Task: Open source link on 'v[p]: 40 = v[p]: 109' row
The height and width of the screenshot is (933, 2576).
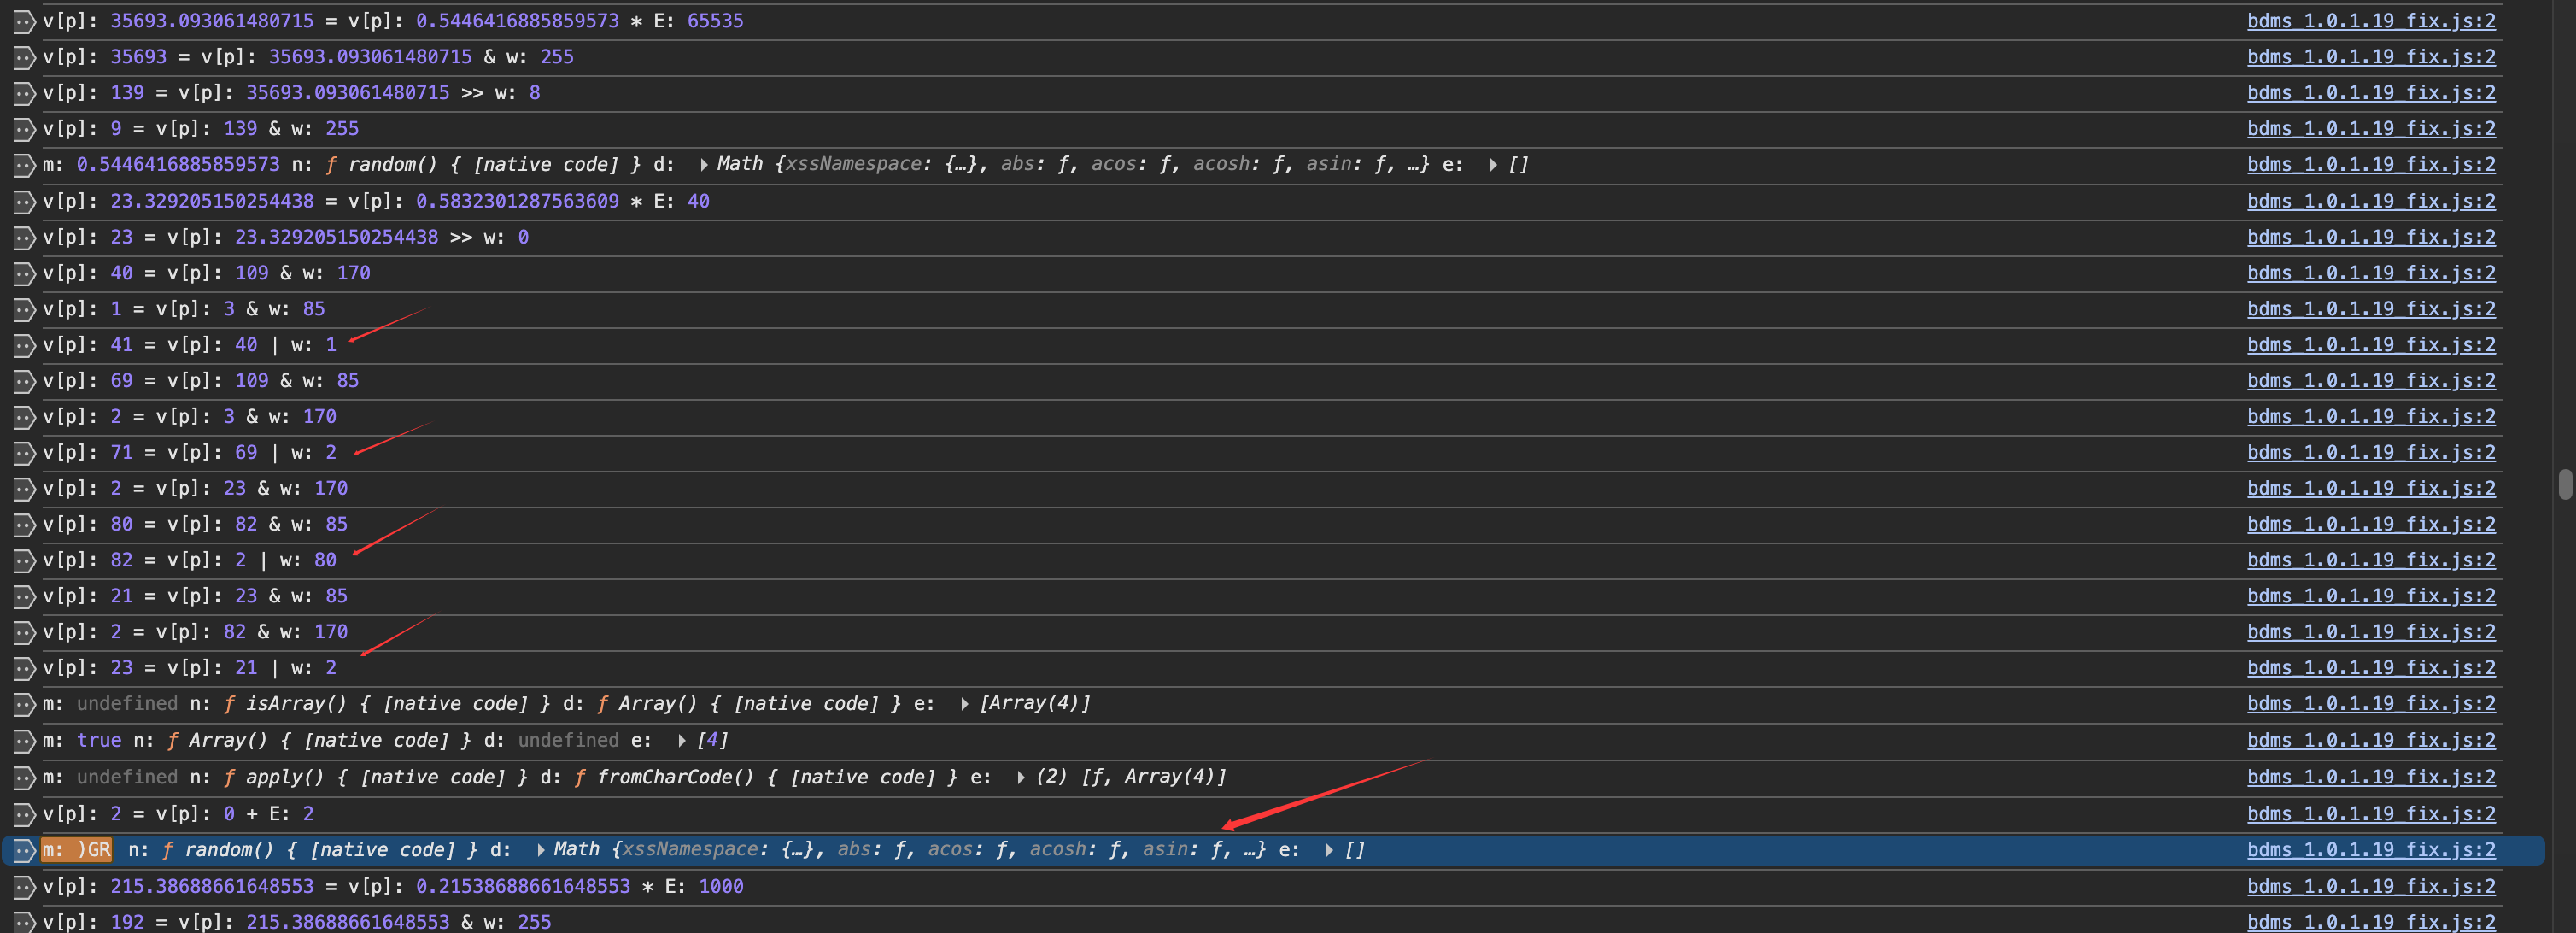Action: (2370, 273)
